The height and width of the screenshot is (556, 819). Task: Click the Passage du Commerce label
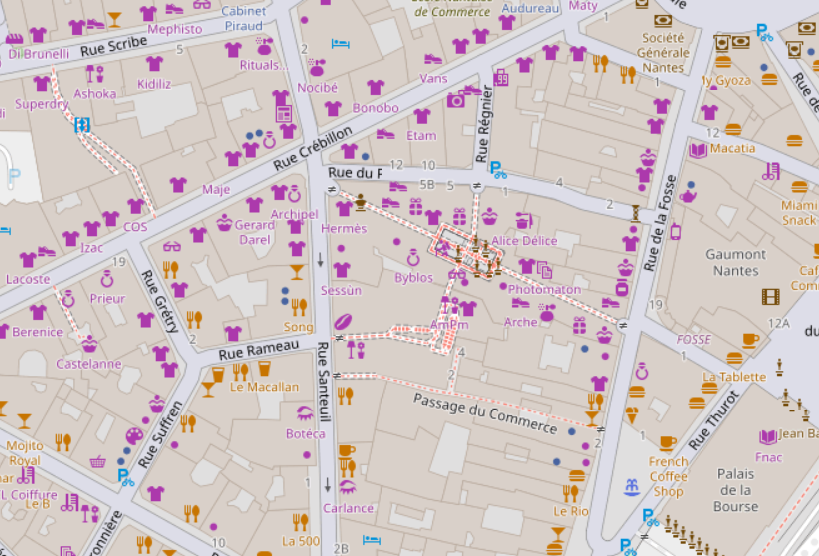click(485, 413)
